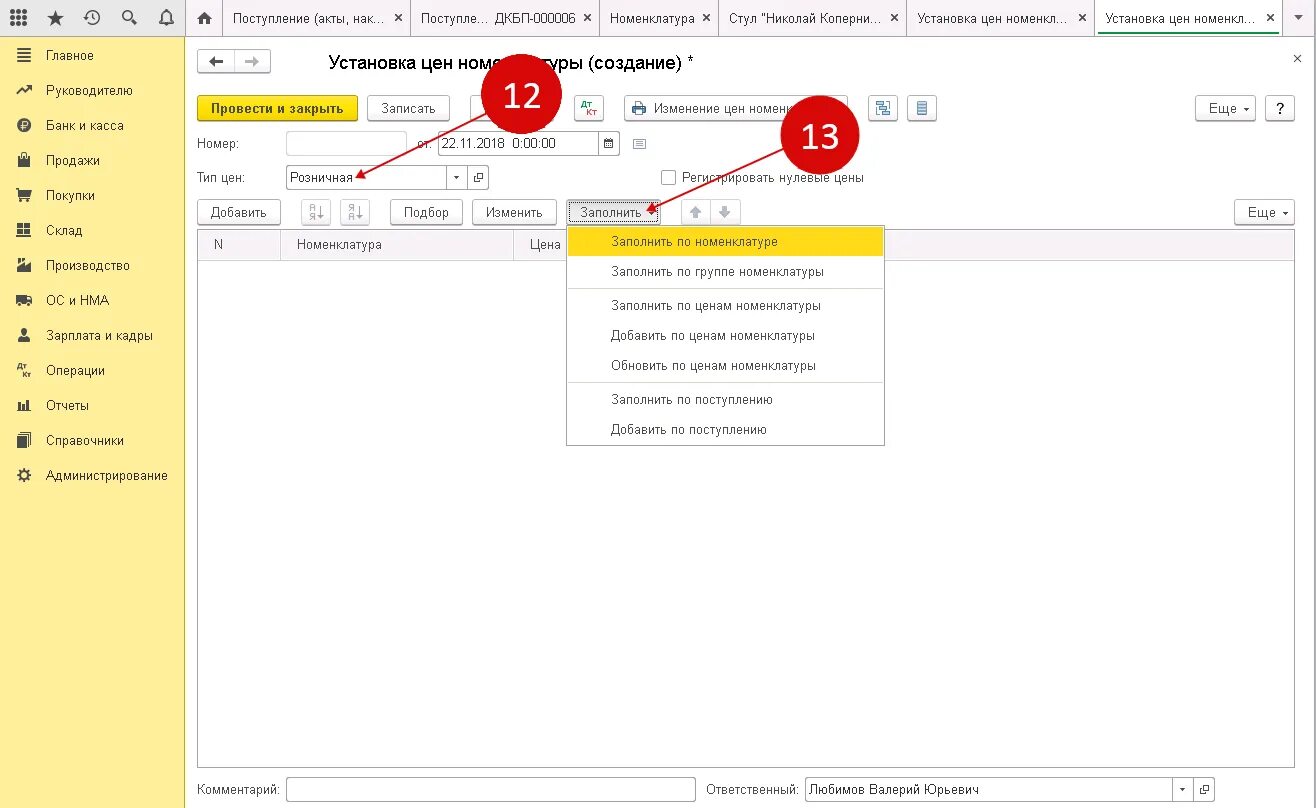The height and width of the screenshot is (808, 1316).
Task: Go to the Home page icon
Action: (x=205, y=18)
